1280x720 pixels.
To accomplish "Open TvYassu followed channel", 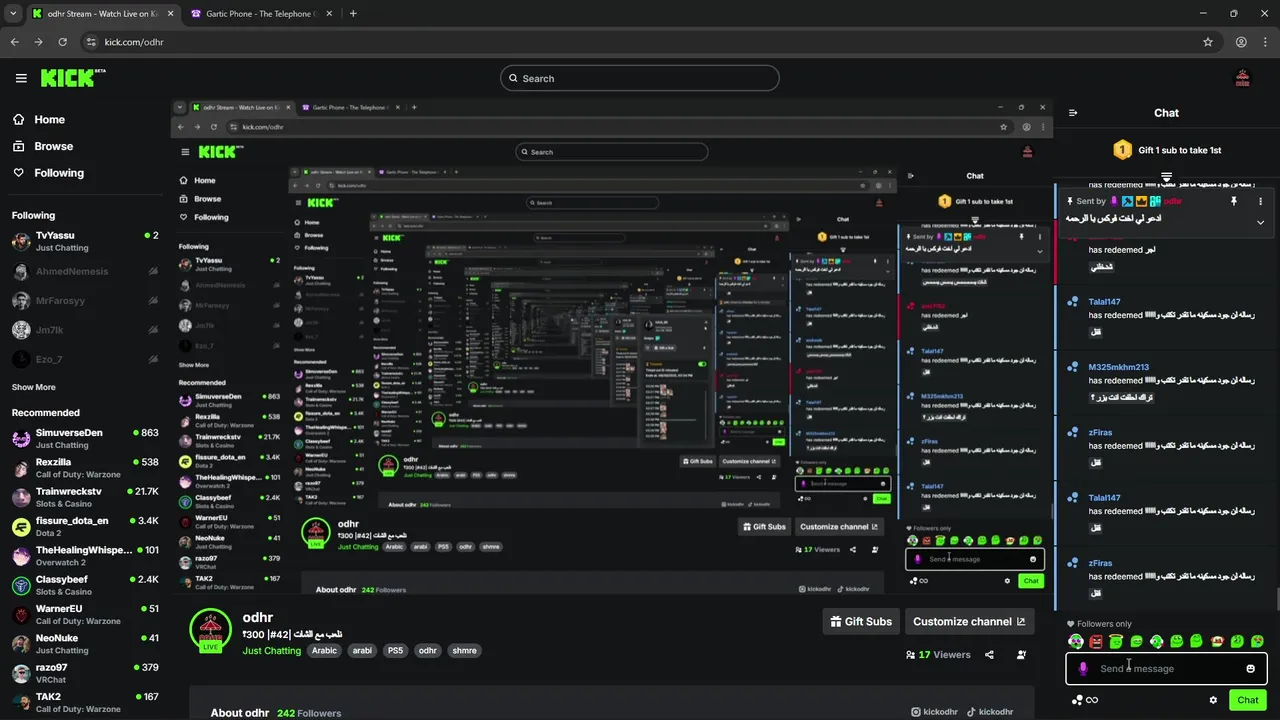I will (x=85, y=241).
